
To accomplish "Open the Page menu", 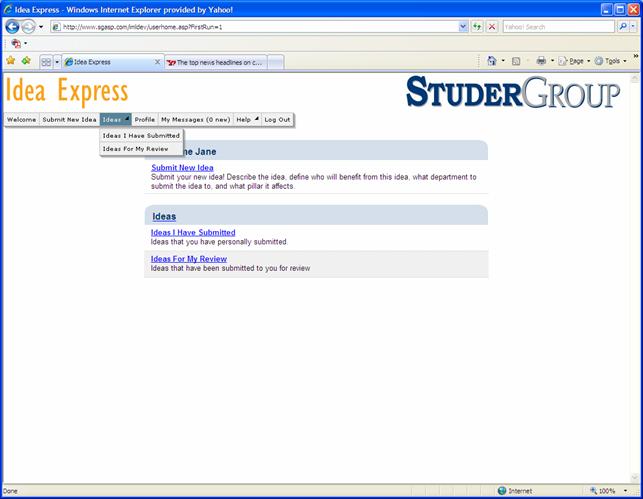I will point(574,61).
